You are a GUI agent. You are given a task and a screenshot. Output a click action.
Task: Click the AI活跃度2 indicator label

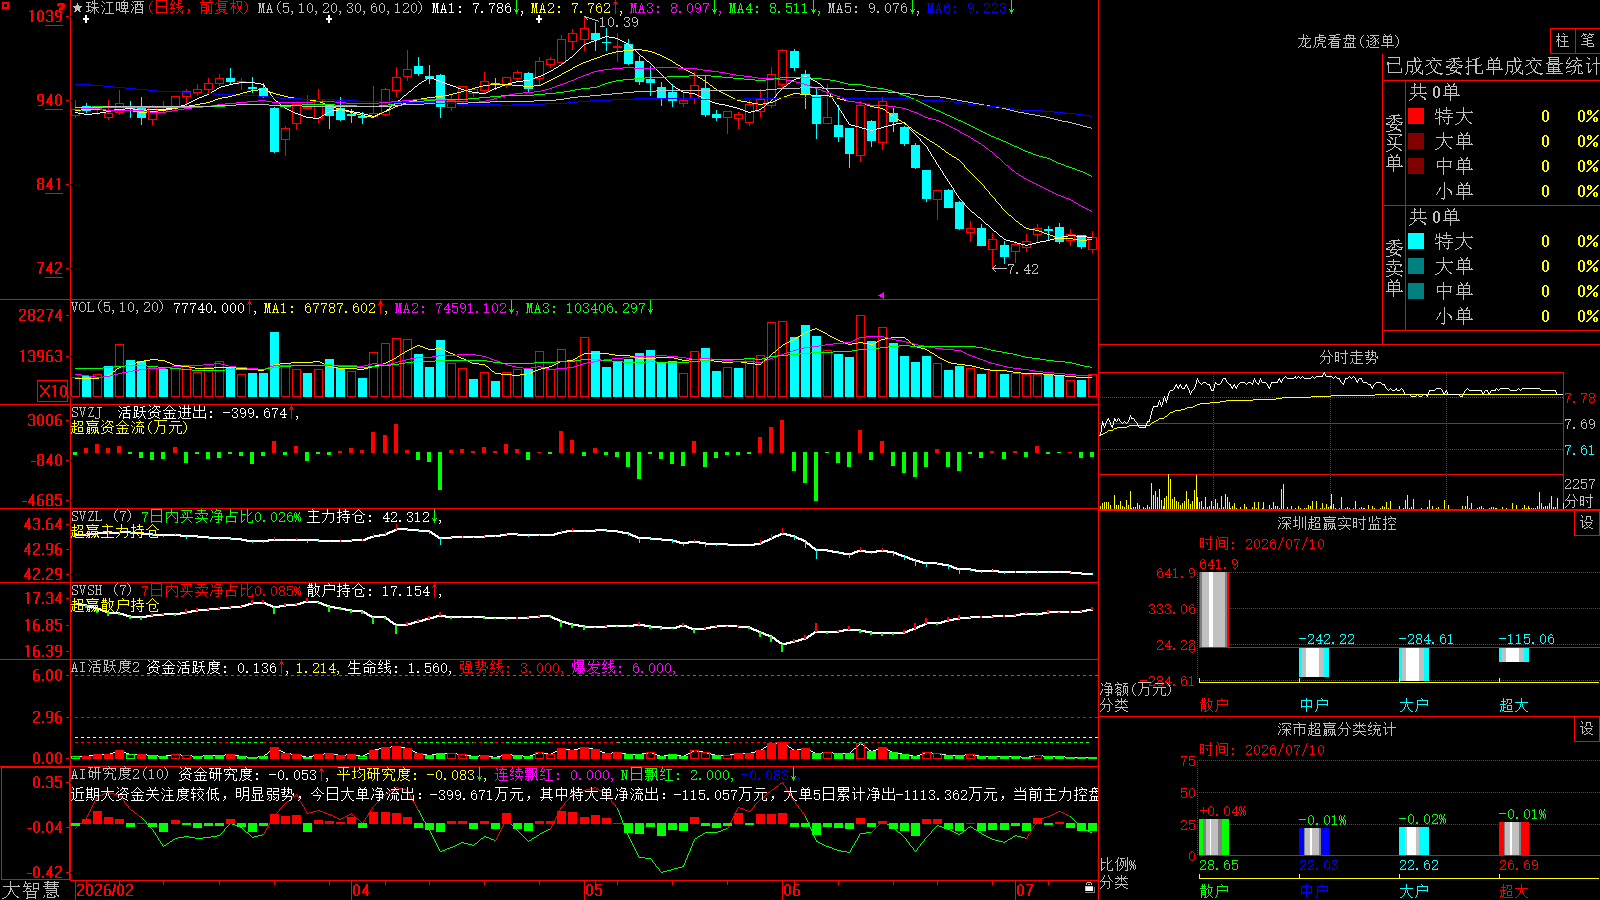106,667
